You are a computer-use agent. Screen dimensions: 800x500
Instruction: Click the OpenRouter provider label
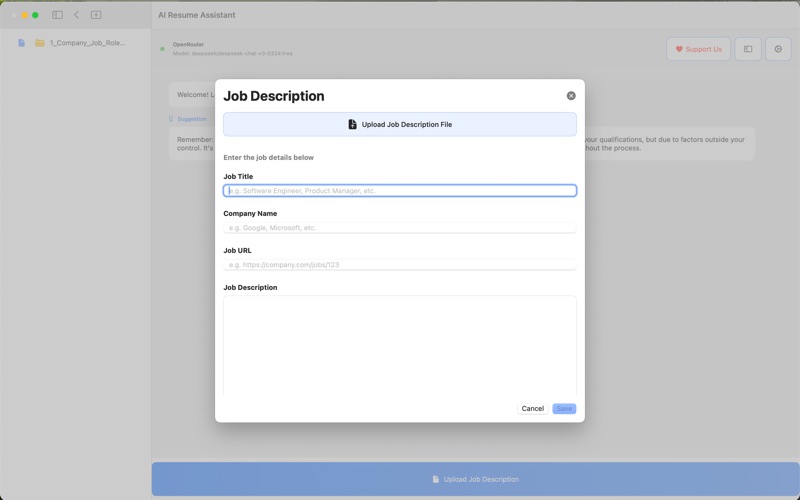pyautogui.click(x=188, y=44)
